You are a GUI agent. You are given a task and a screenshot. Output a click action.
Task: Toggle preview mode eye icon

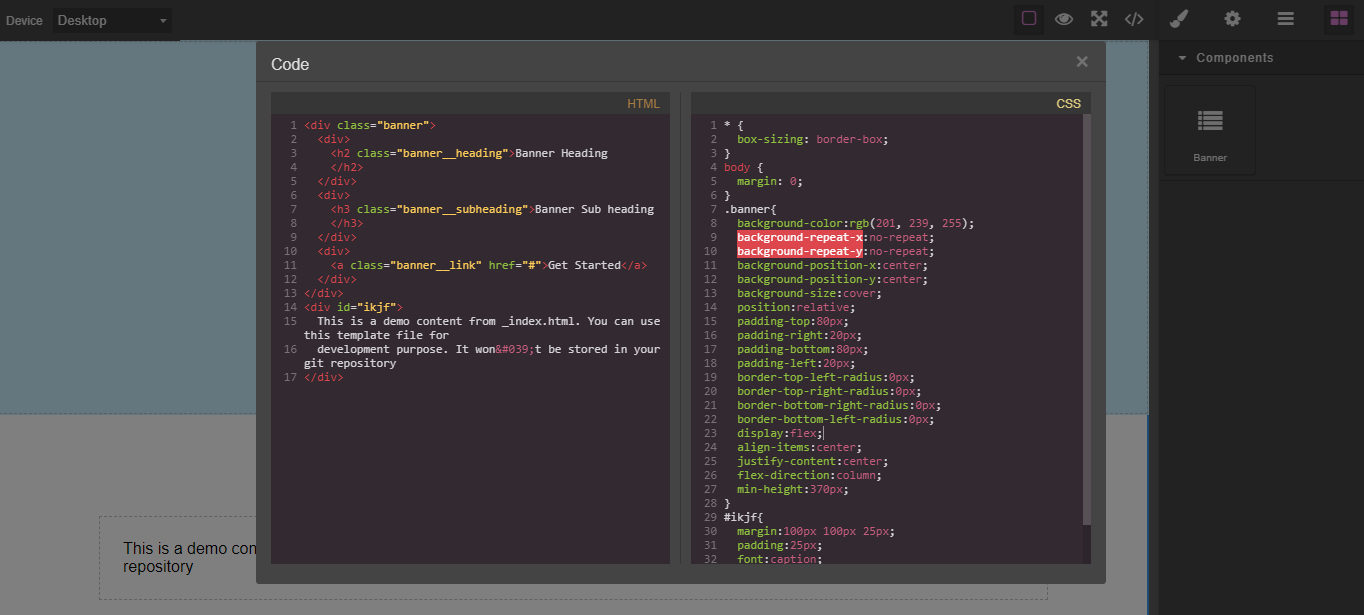[x=1063, y=18]
